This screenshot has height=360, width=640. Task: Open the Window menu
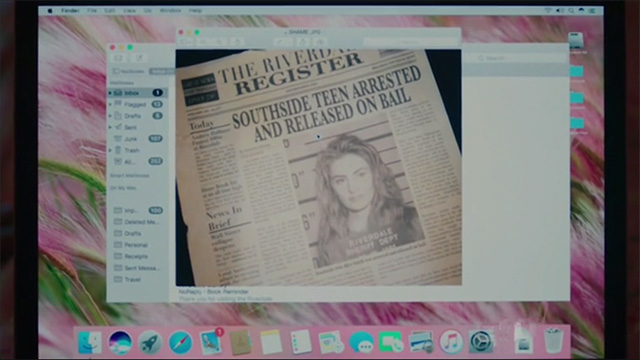pos(170,11)
